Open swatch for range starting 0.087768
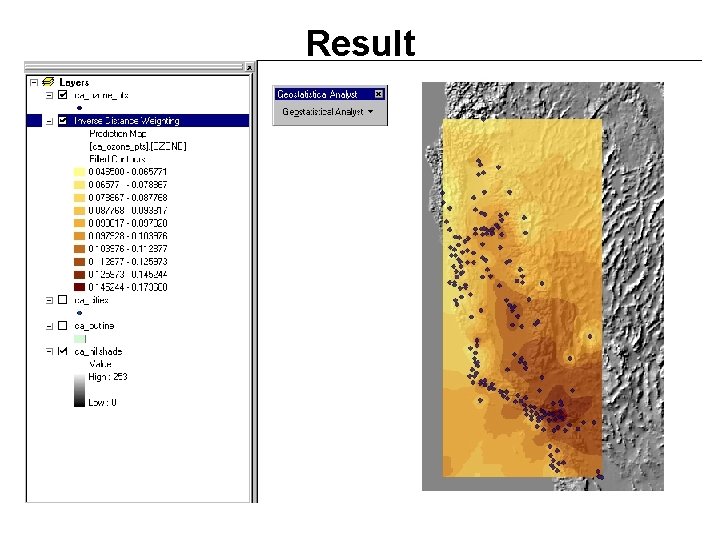The height and width of the screenshot is (540, 720). 79,211
